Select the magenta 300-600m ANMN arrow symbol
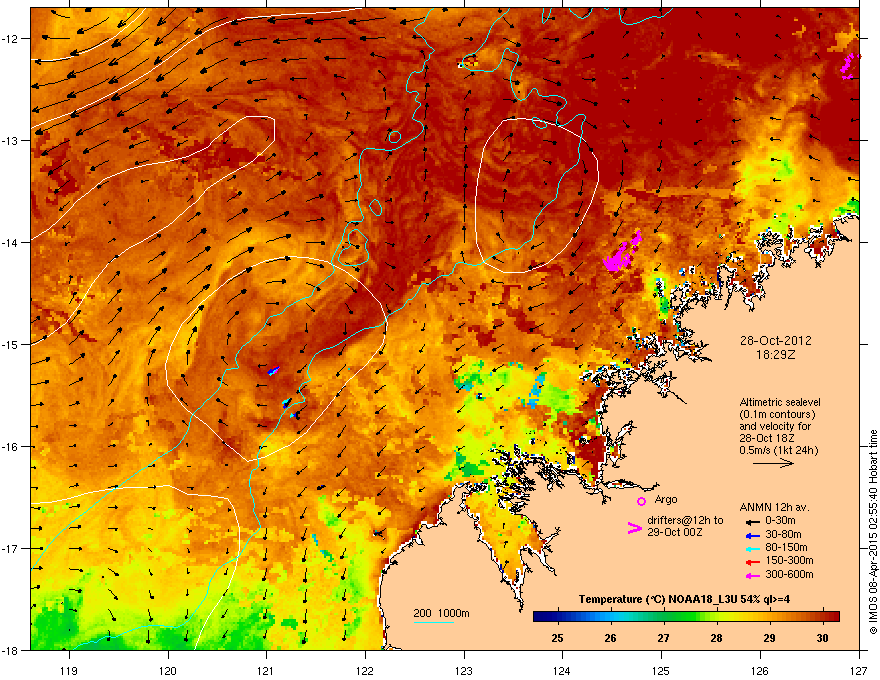This screenshot has height=680, width=880. click(x=752, y=575)
